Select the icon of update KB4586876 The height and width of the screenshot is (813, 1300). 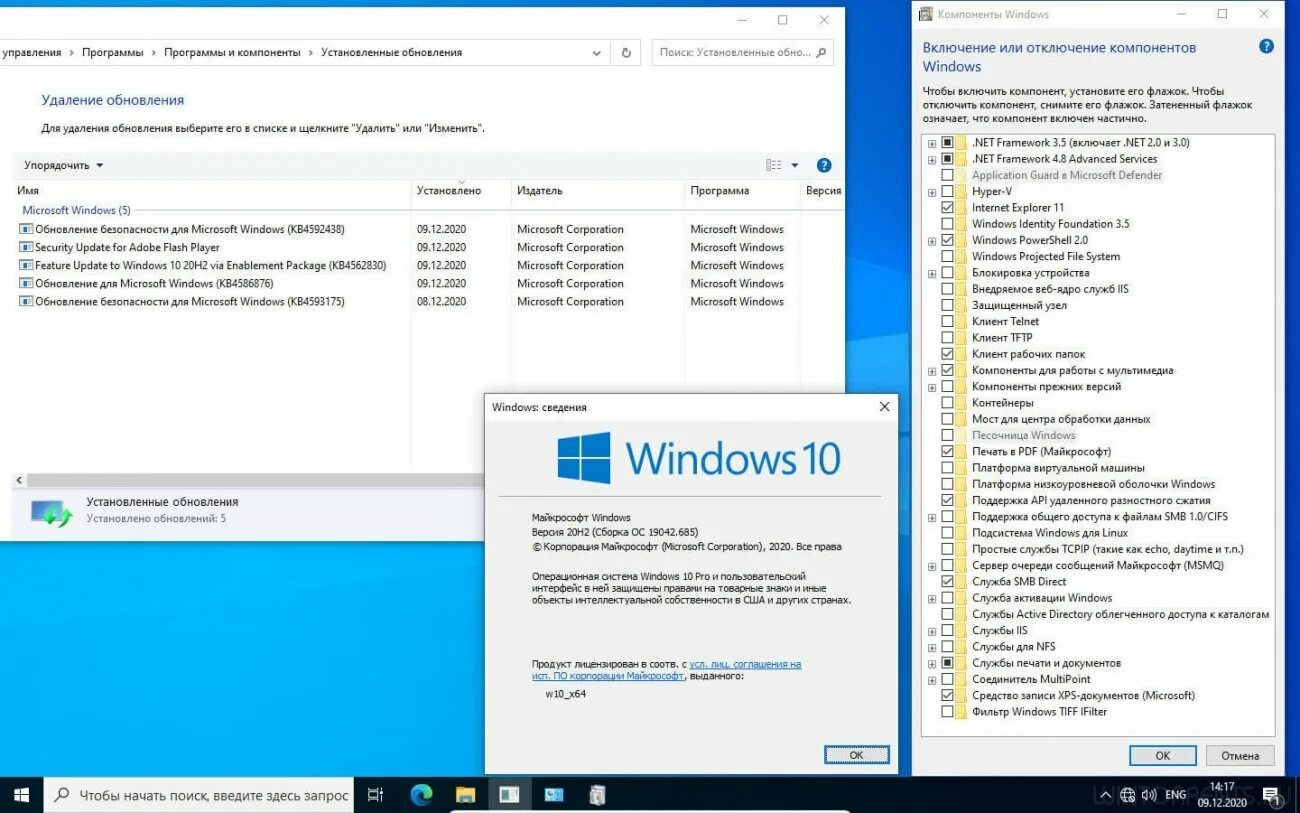(x=26, y=283)
